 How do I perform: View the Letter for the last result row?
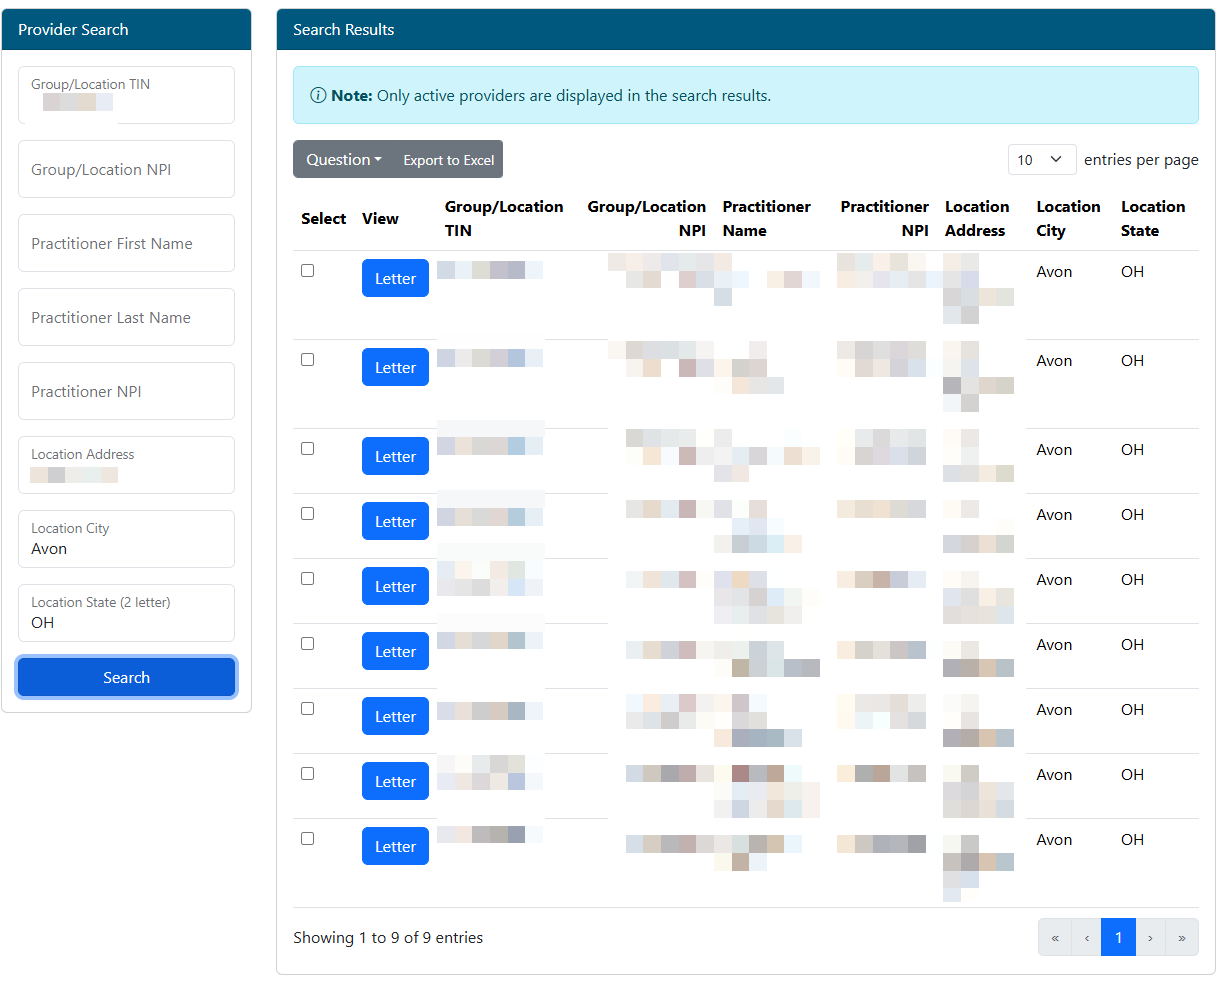click(395, 847)
